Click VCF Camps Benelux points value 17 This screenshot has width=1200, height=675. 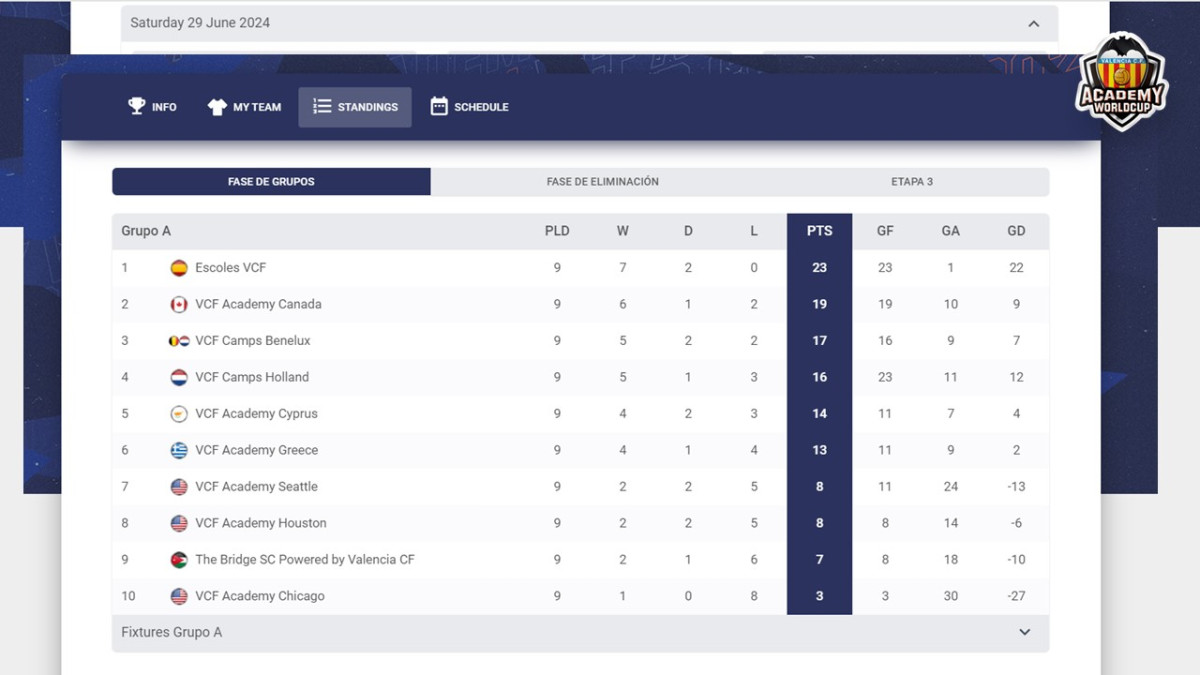[x=820, y=341]
